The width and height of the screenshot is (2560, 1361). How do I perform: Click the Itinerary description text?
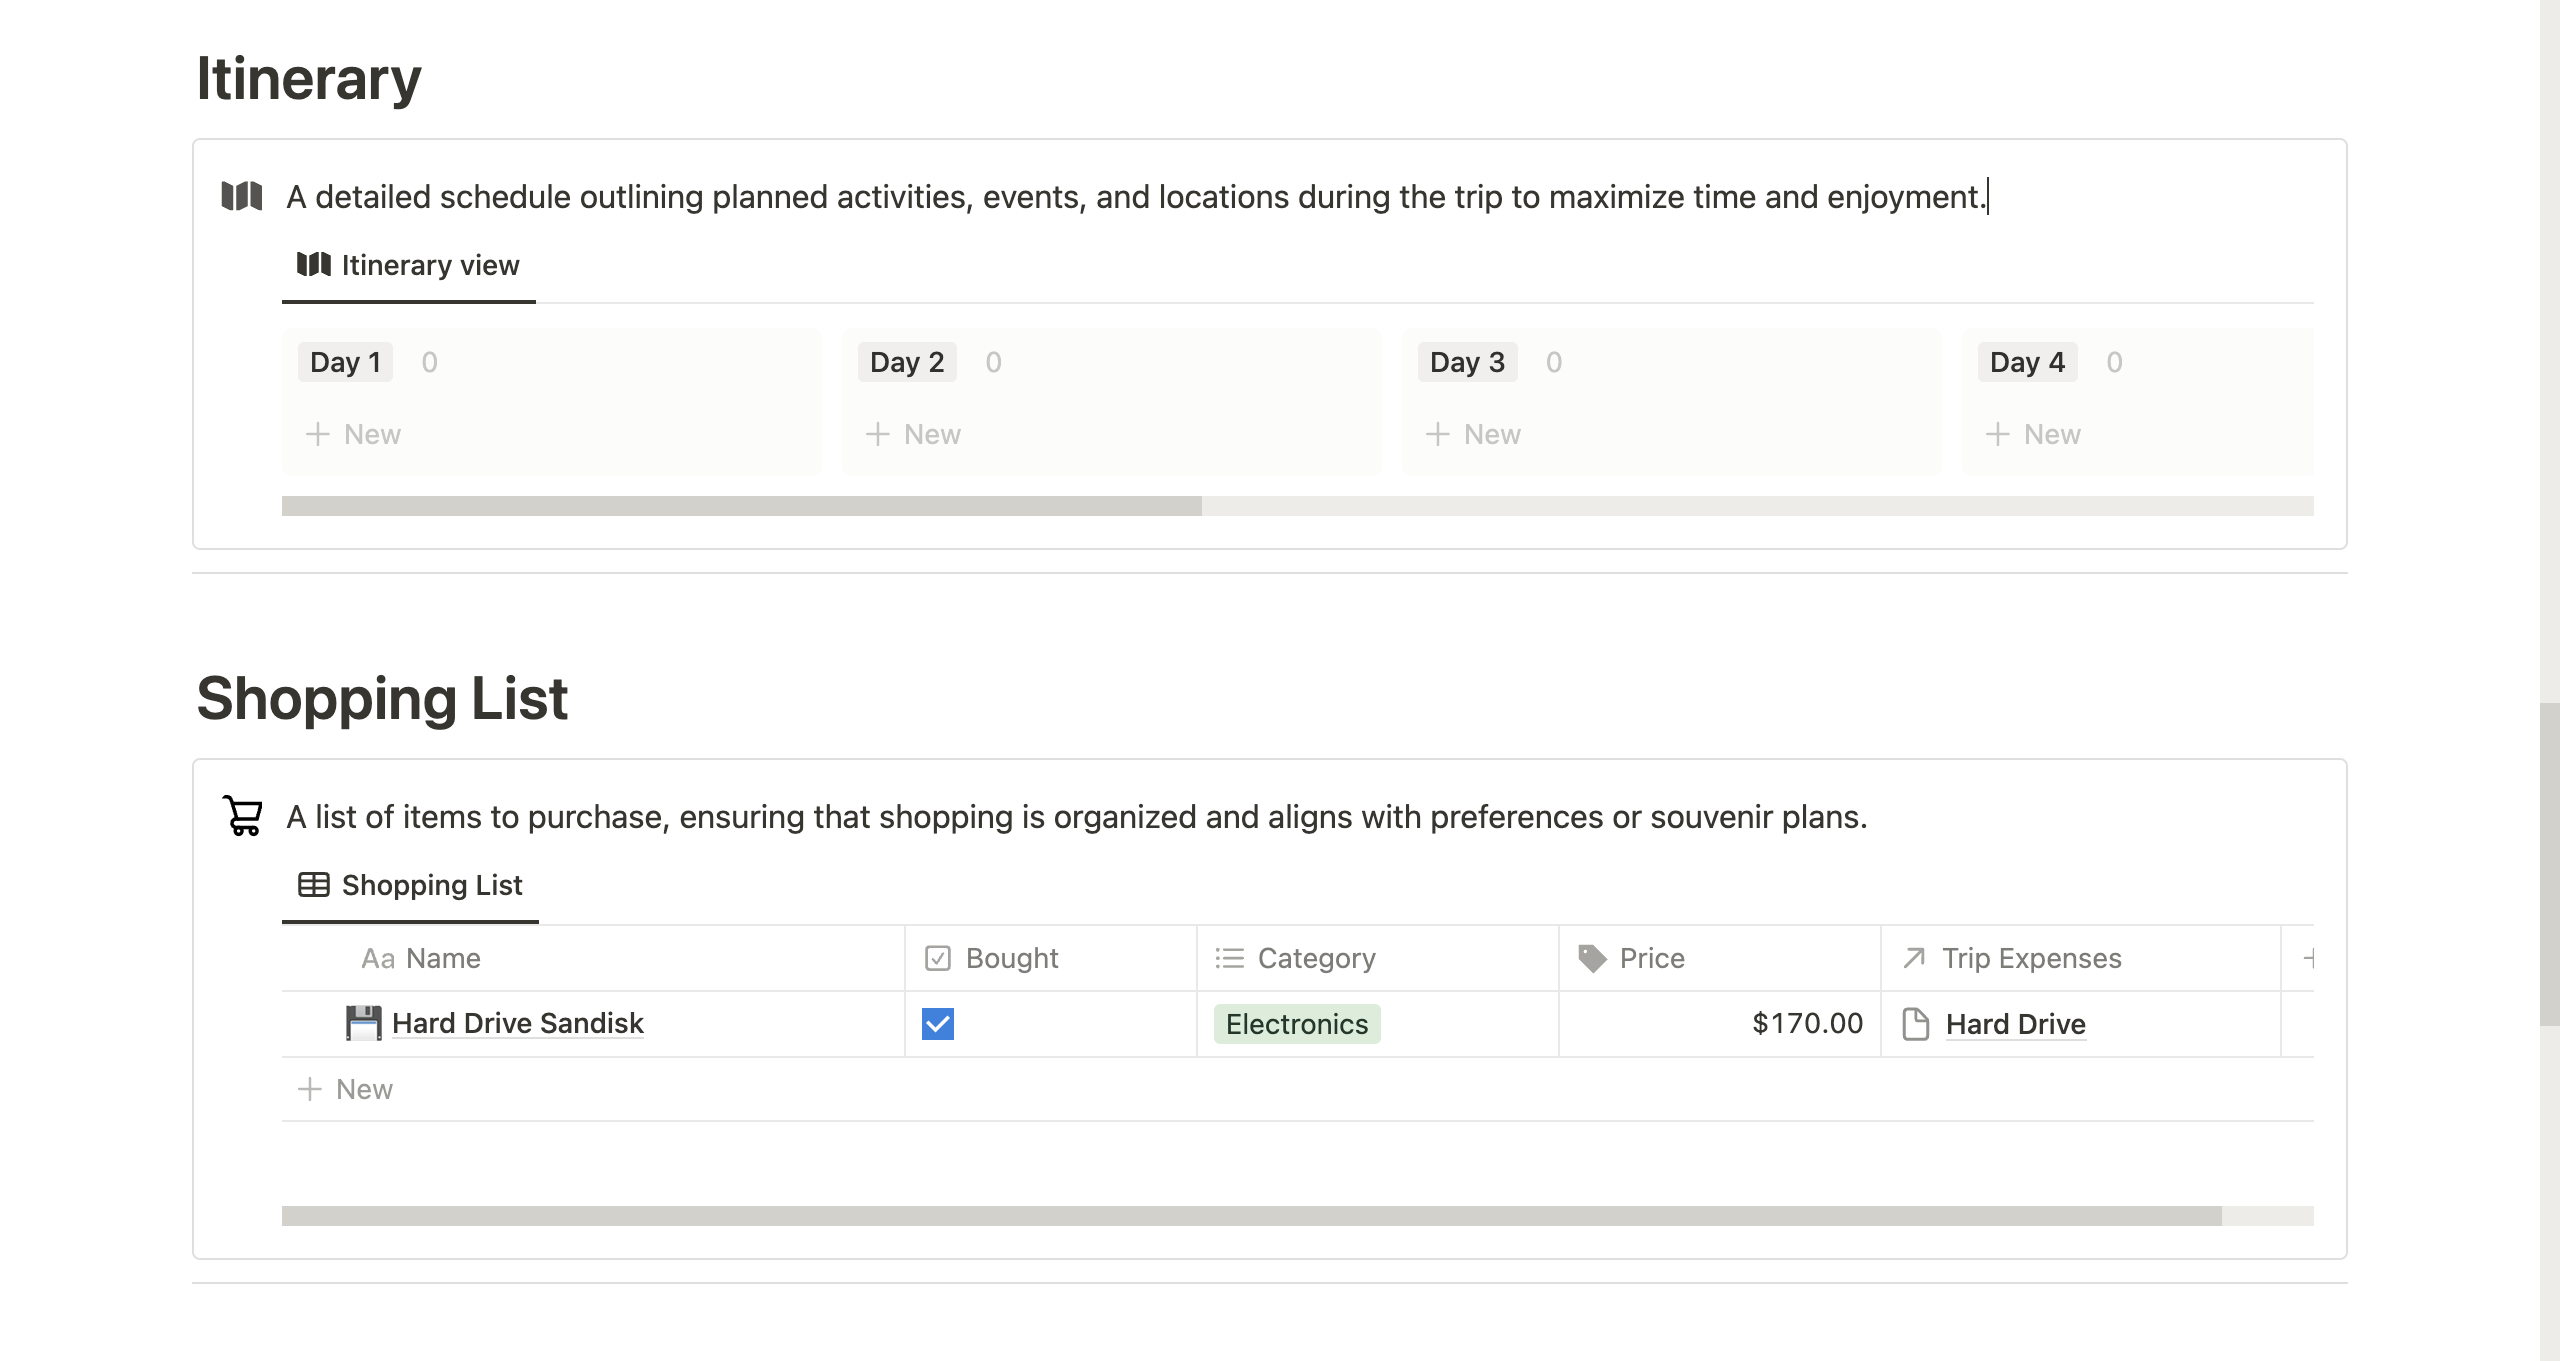click(x=1136, y=197)
